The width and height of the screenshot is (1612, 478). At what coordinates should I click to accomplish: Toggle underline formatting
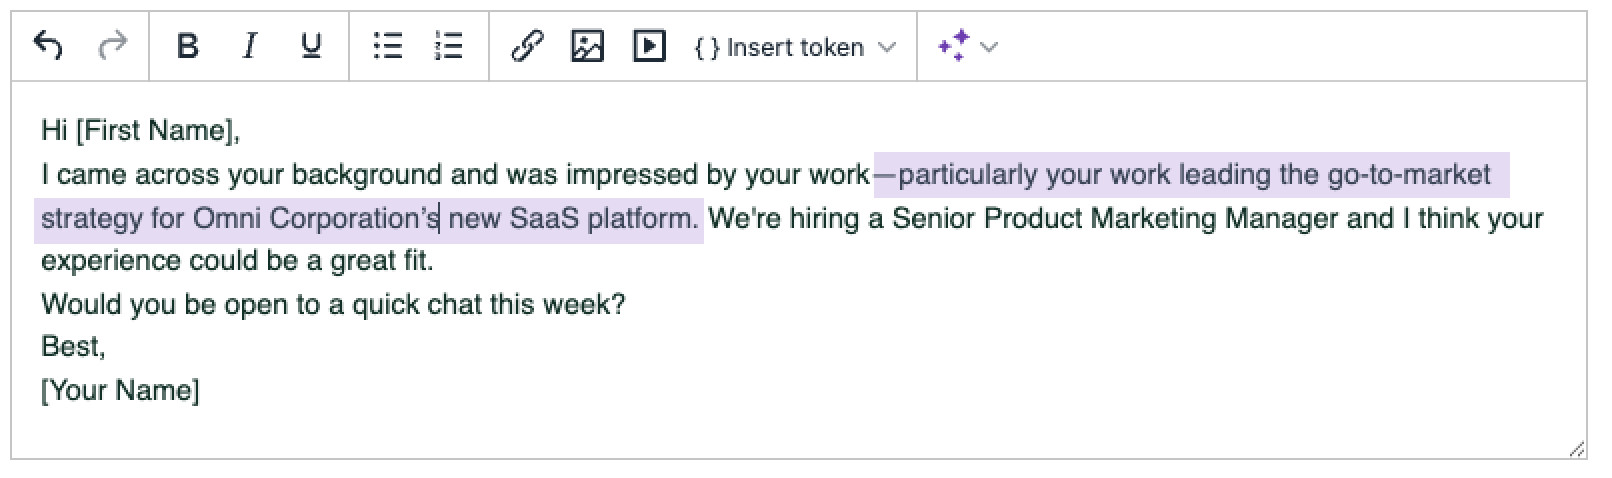pyautogui.click(x=311, y=46)
